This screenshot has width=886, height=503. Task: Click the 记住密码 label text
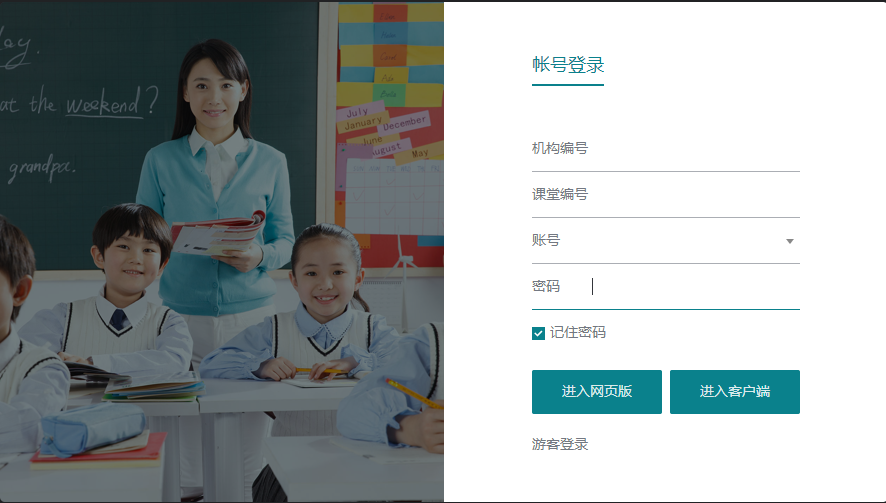[x=577, y=333]
